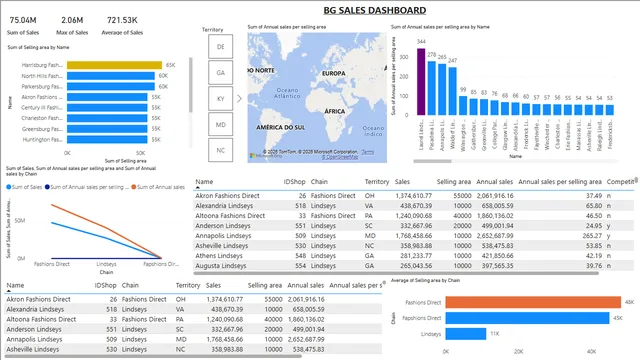Click the 46.50 cell in Altoona row
This screenshot has height=360, width=640.
(x=594, y=216)
